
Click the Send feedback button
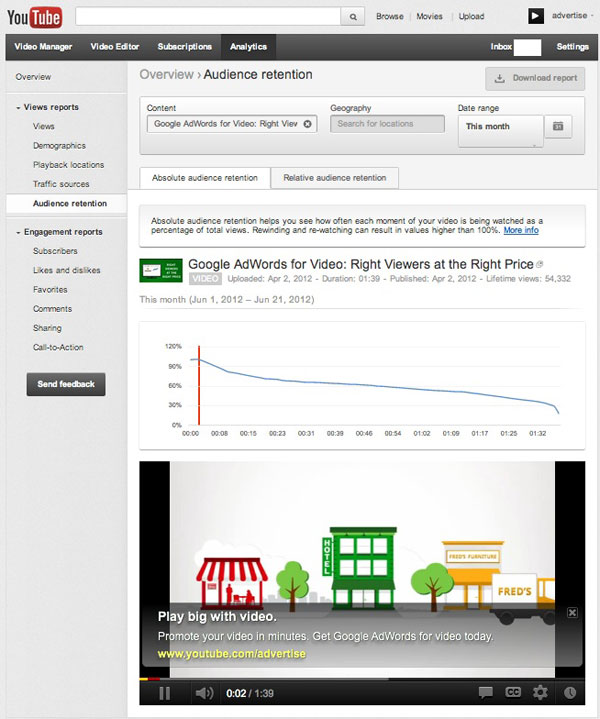(x=66, y=384)
